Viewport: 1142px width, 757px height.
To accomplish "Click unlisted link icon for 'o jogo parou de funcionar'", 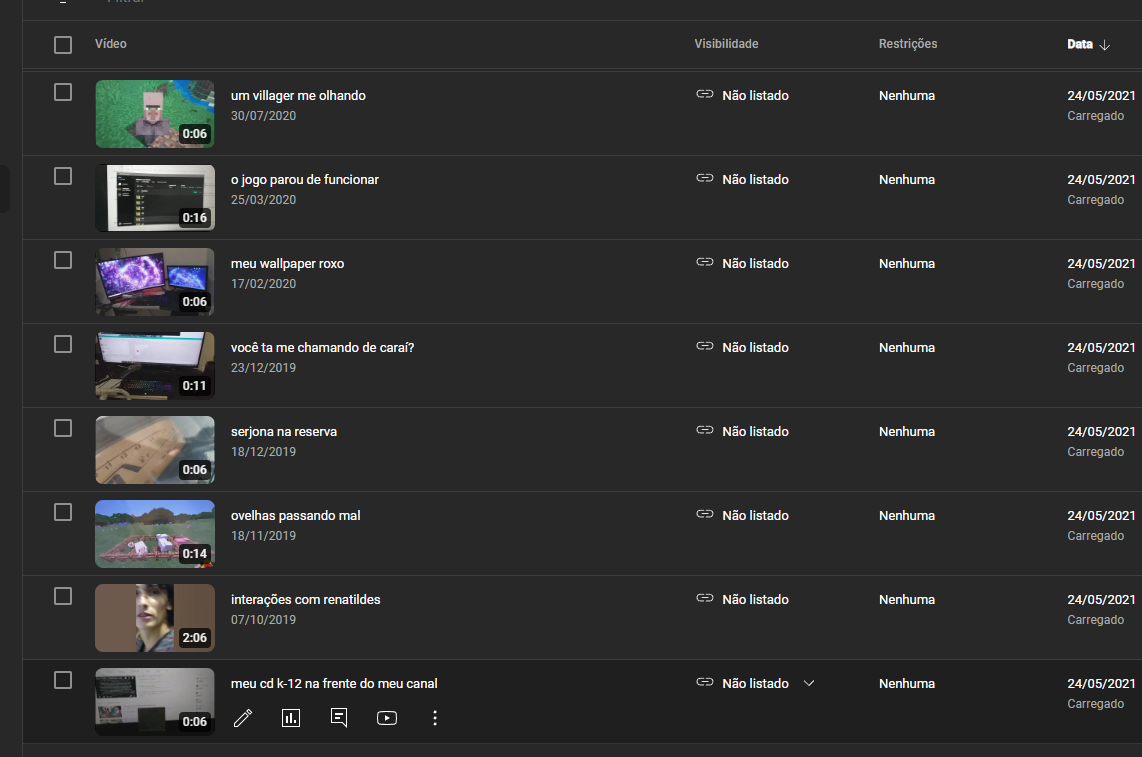I will click(x=704, y=179).
